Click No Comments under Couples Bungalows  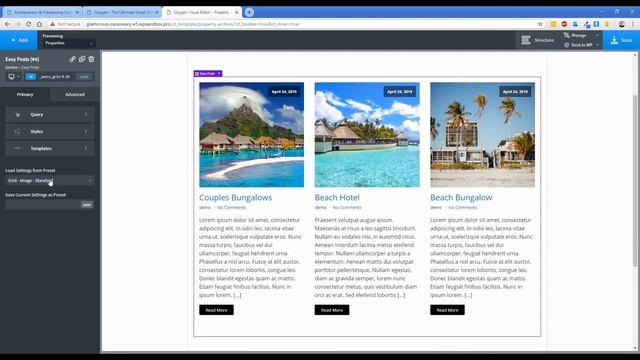point(231,207)
